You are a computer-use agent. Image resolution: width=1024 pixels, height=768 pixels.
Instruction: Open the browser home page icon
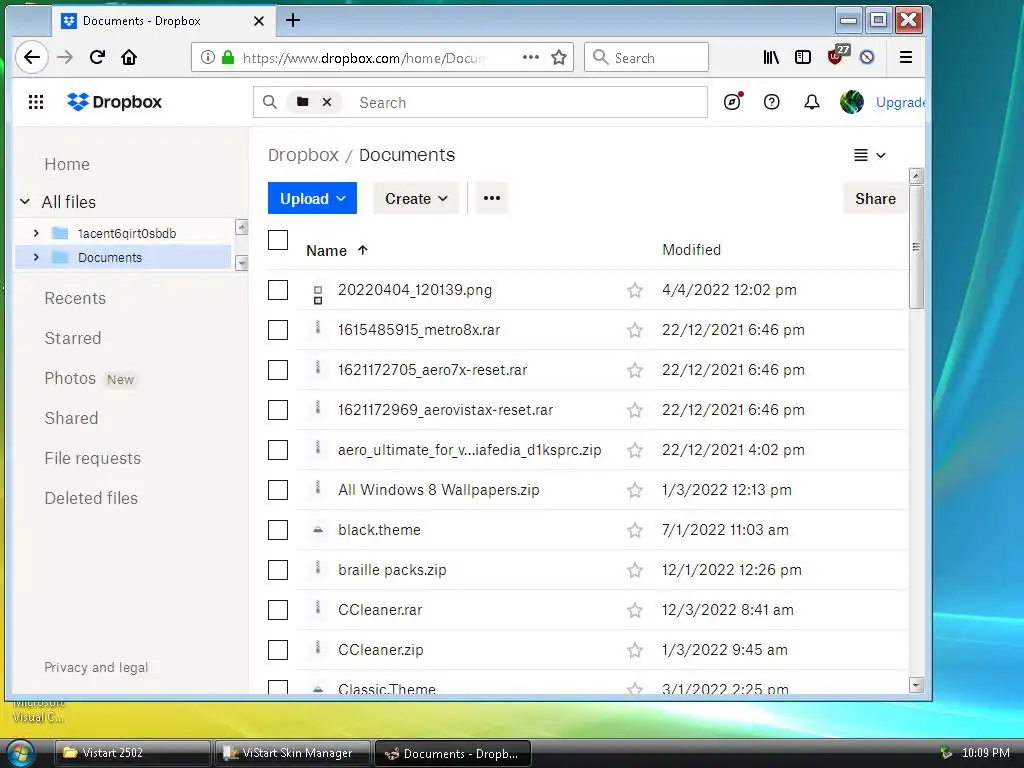(x=129, y=57)
